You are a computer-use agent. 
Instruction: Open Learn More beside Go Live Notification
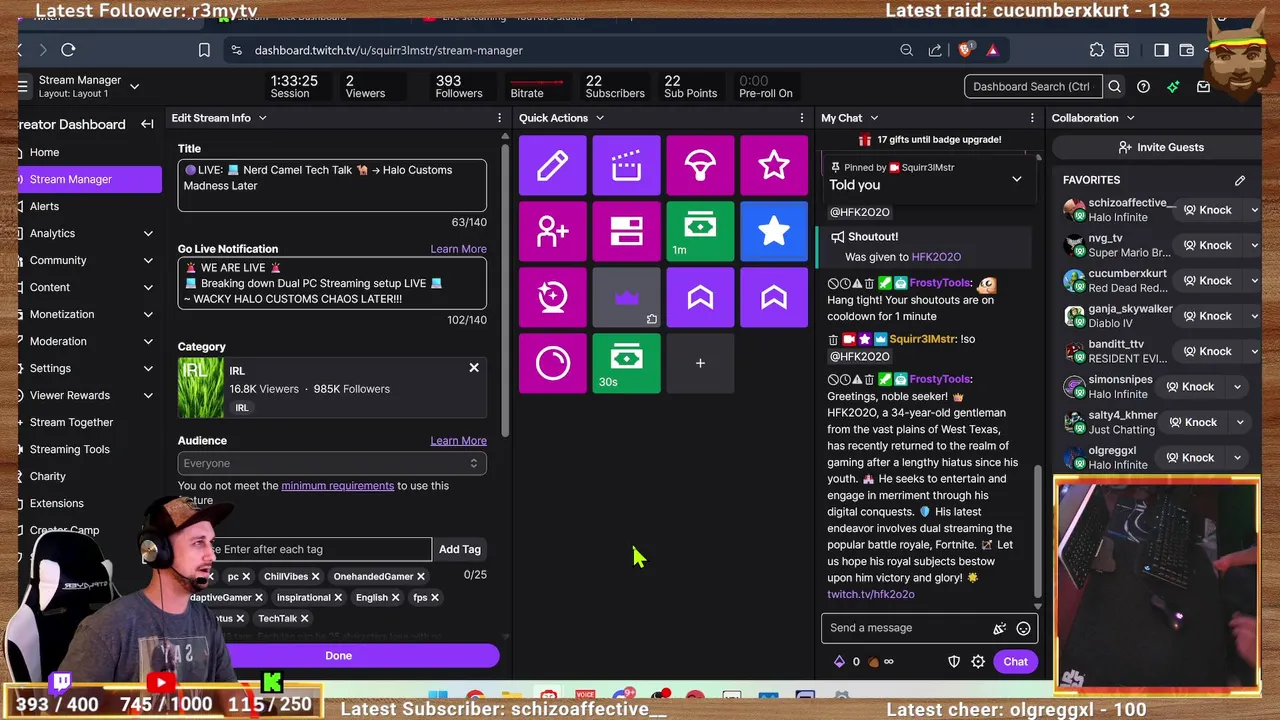click(458, 249)
